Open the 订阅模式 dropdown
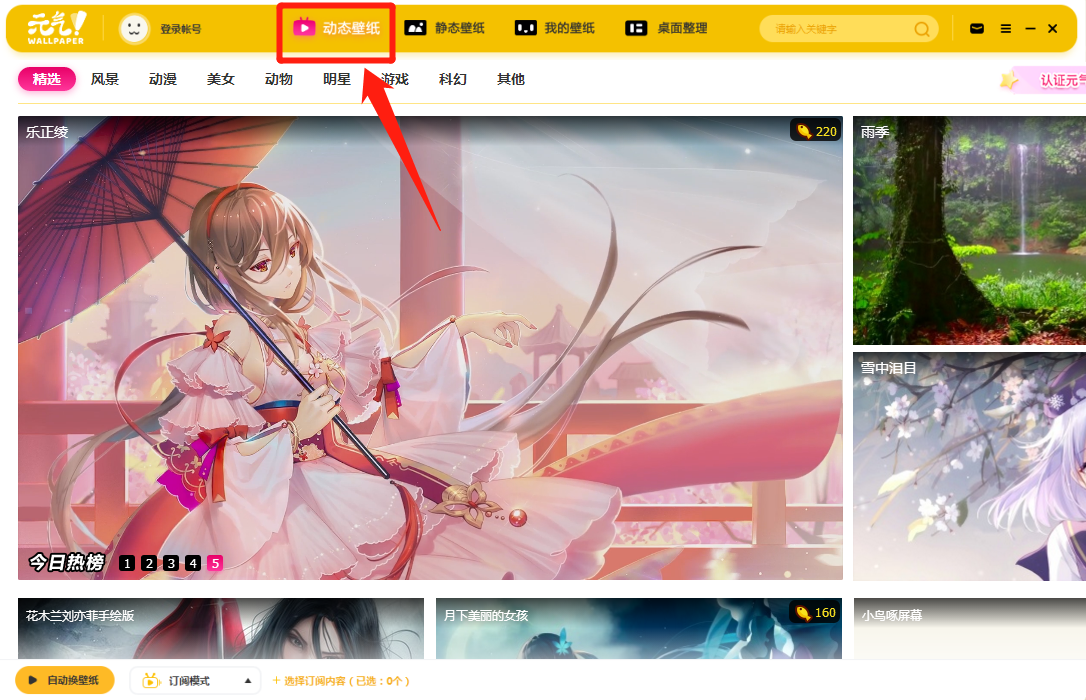Image resolution: width=1086 pixels, height=700 pixels. (x=195, y=681)
